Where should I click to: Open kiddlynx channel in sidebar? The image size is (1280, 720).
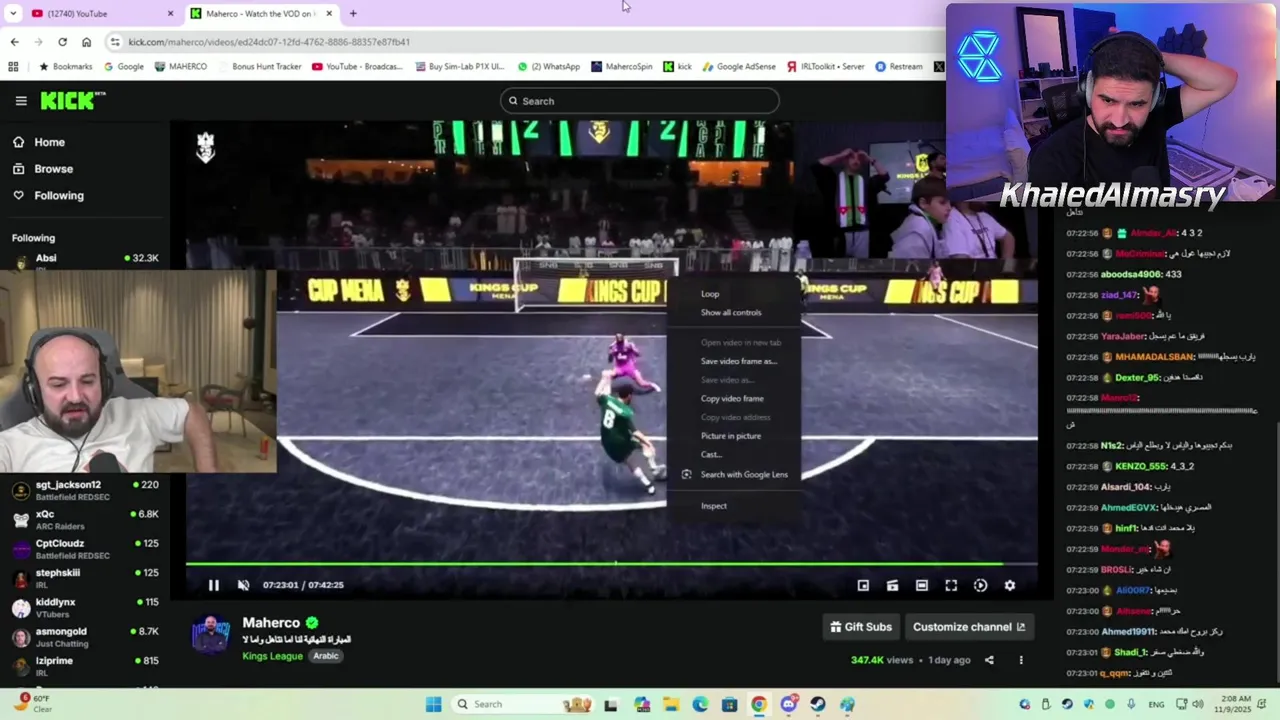[x=85, y=608]
